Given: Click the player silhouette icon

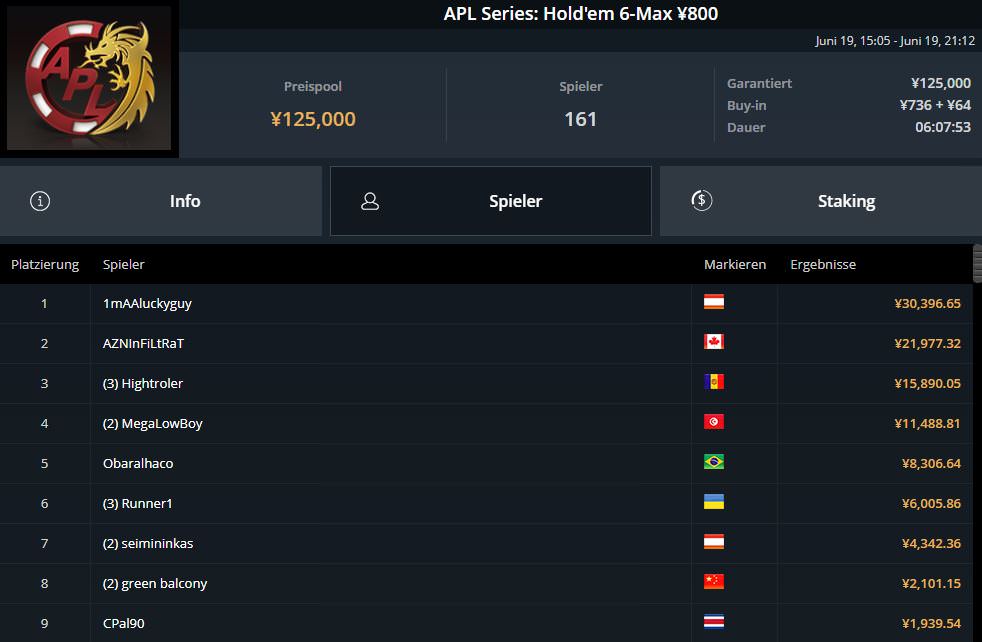Looking at the screenshot, I should coord(370,201).
